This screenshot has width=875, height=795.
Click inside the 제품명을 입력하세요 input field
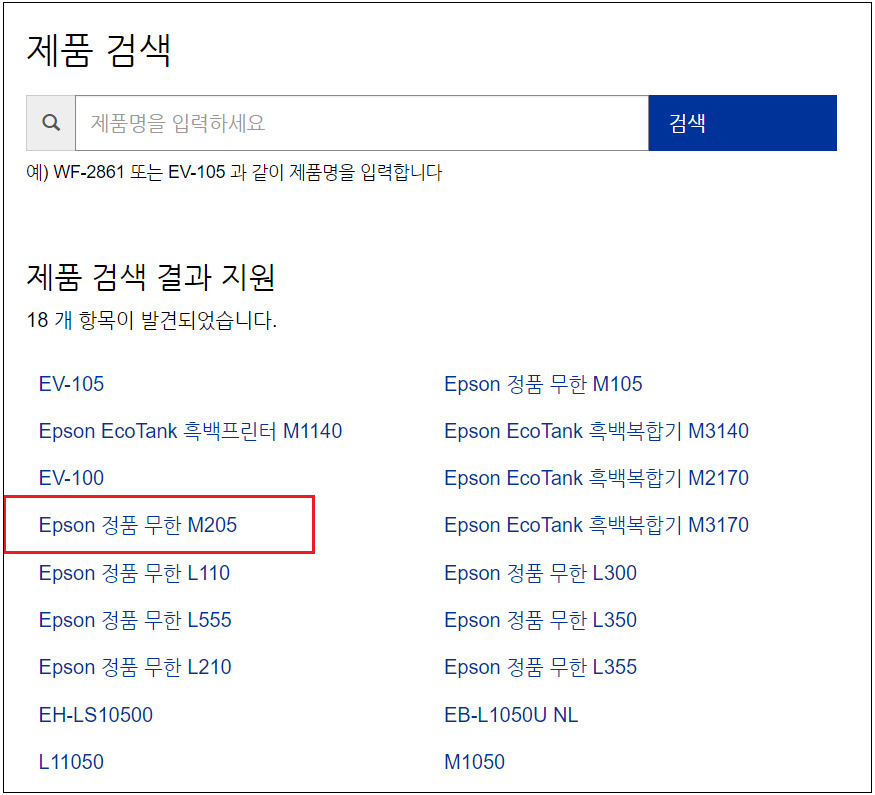(x=300, y=122)
